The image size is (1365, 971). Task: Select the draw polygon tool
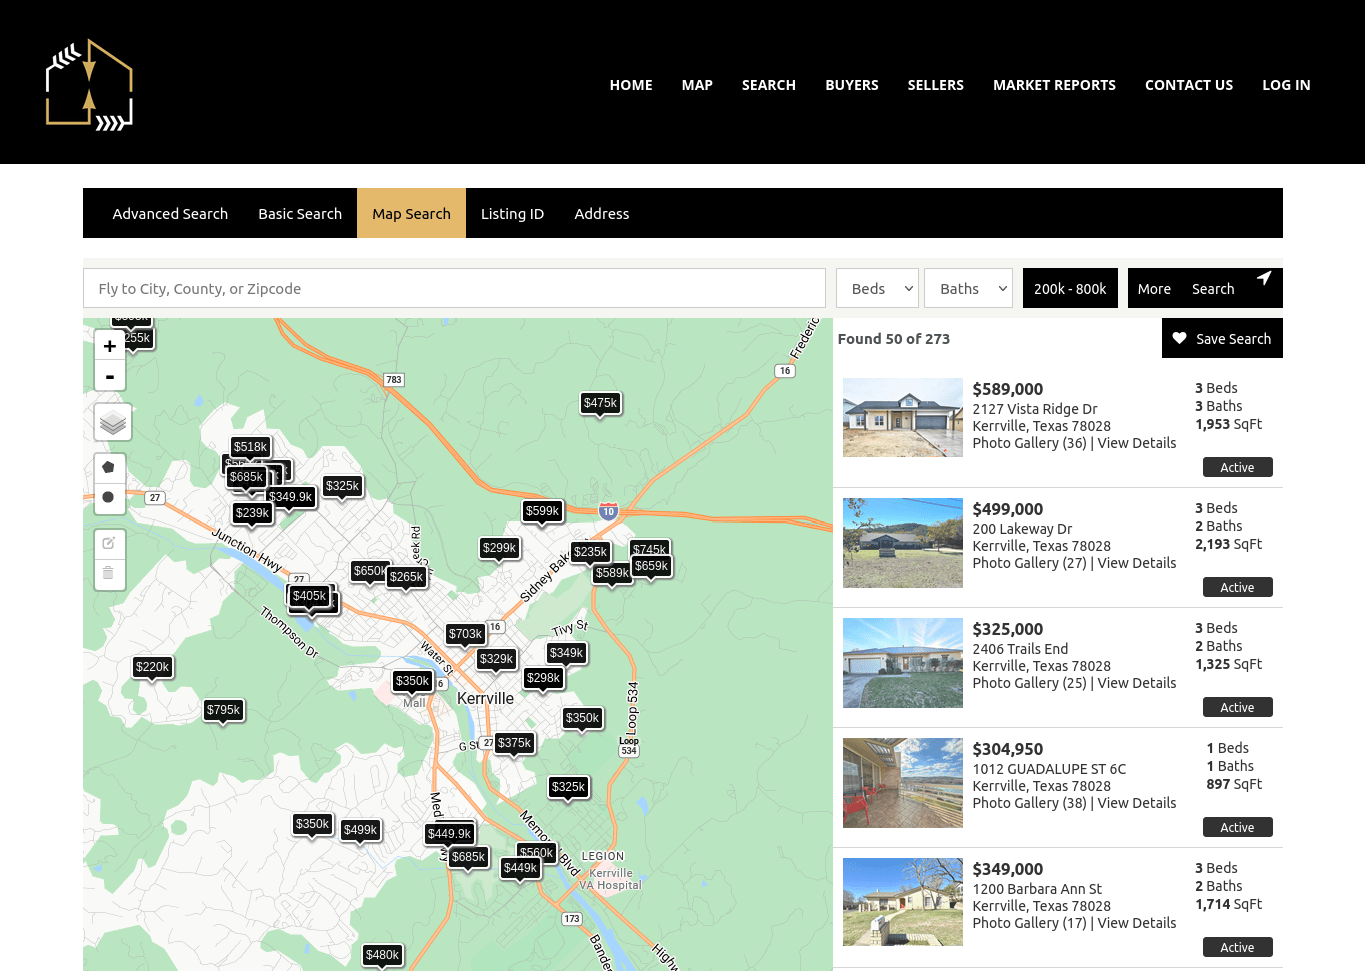pos(109,468)
